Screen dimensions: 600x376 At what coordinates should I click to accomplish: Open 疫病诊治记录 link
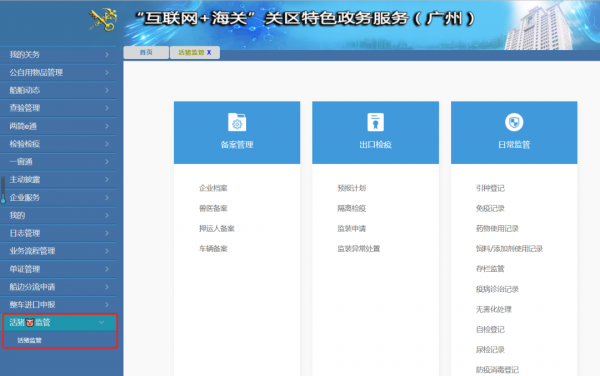coord(497,289)
